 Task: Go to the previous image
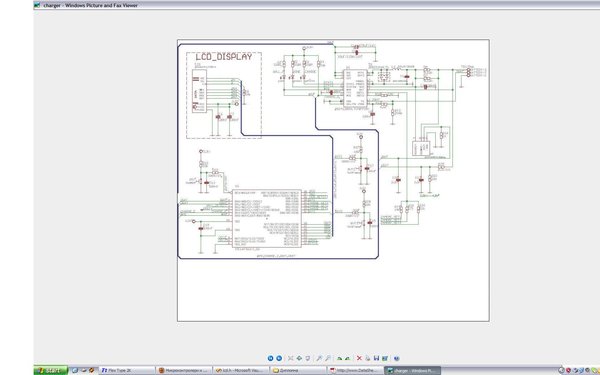271,358
